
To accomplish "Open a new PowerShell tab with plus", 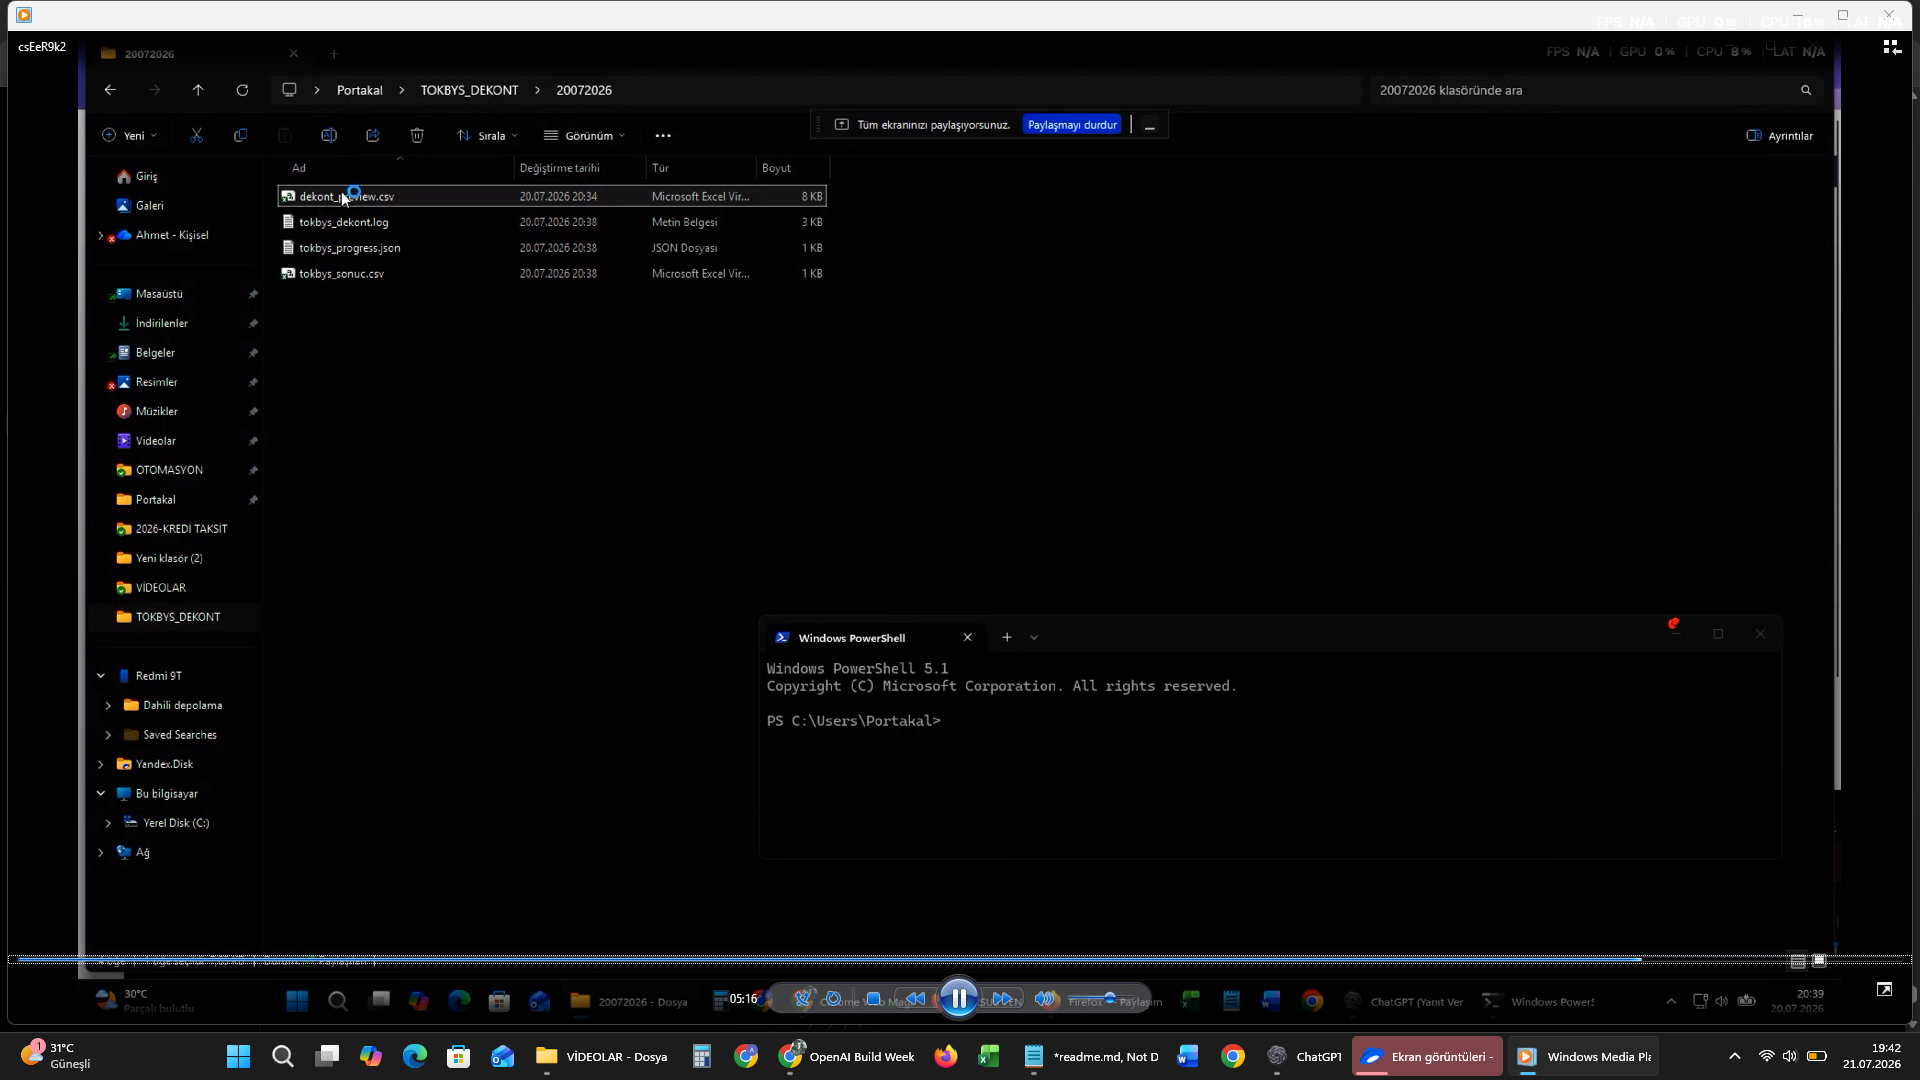I will (1007, 638).
